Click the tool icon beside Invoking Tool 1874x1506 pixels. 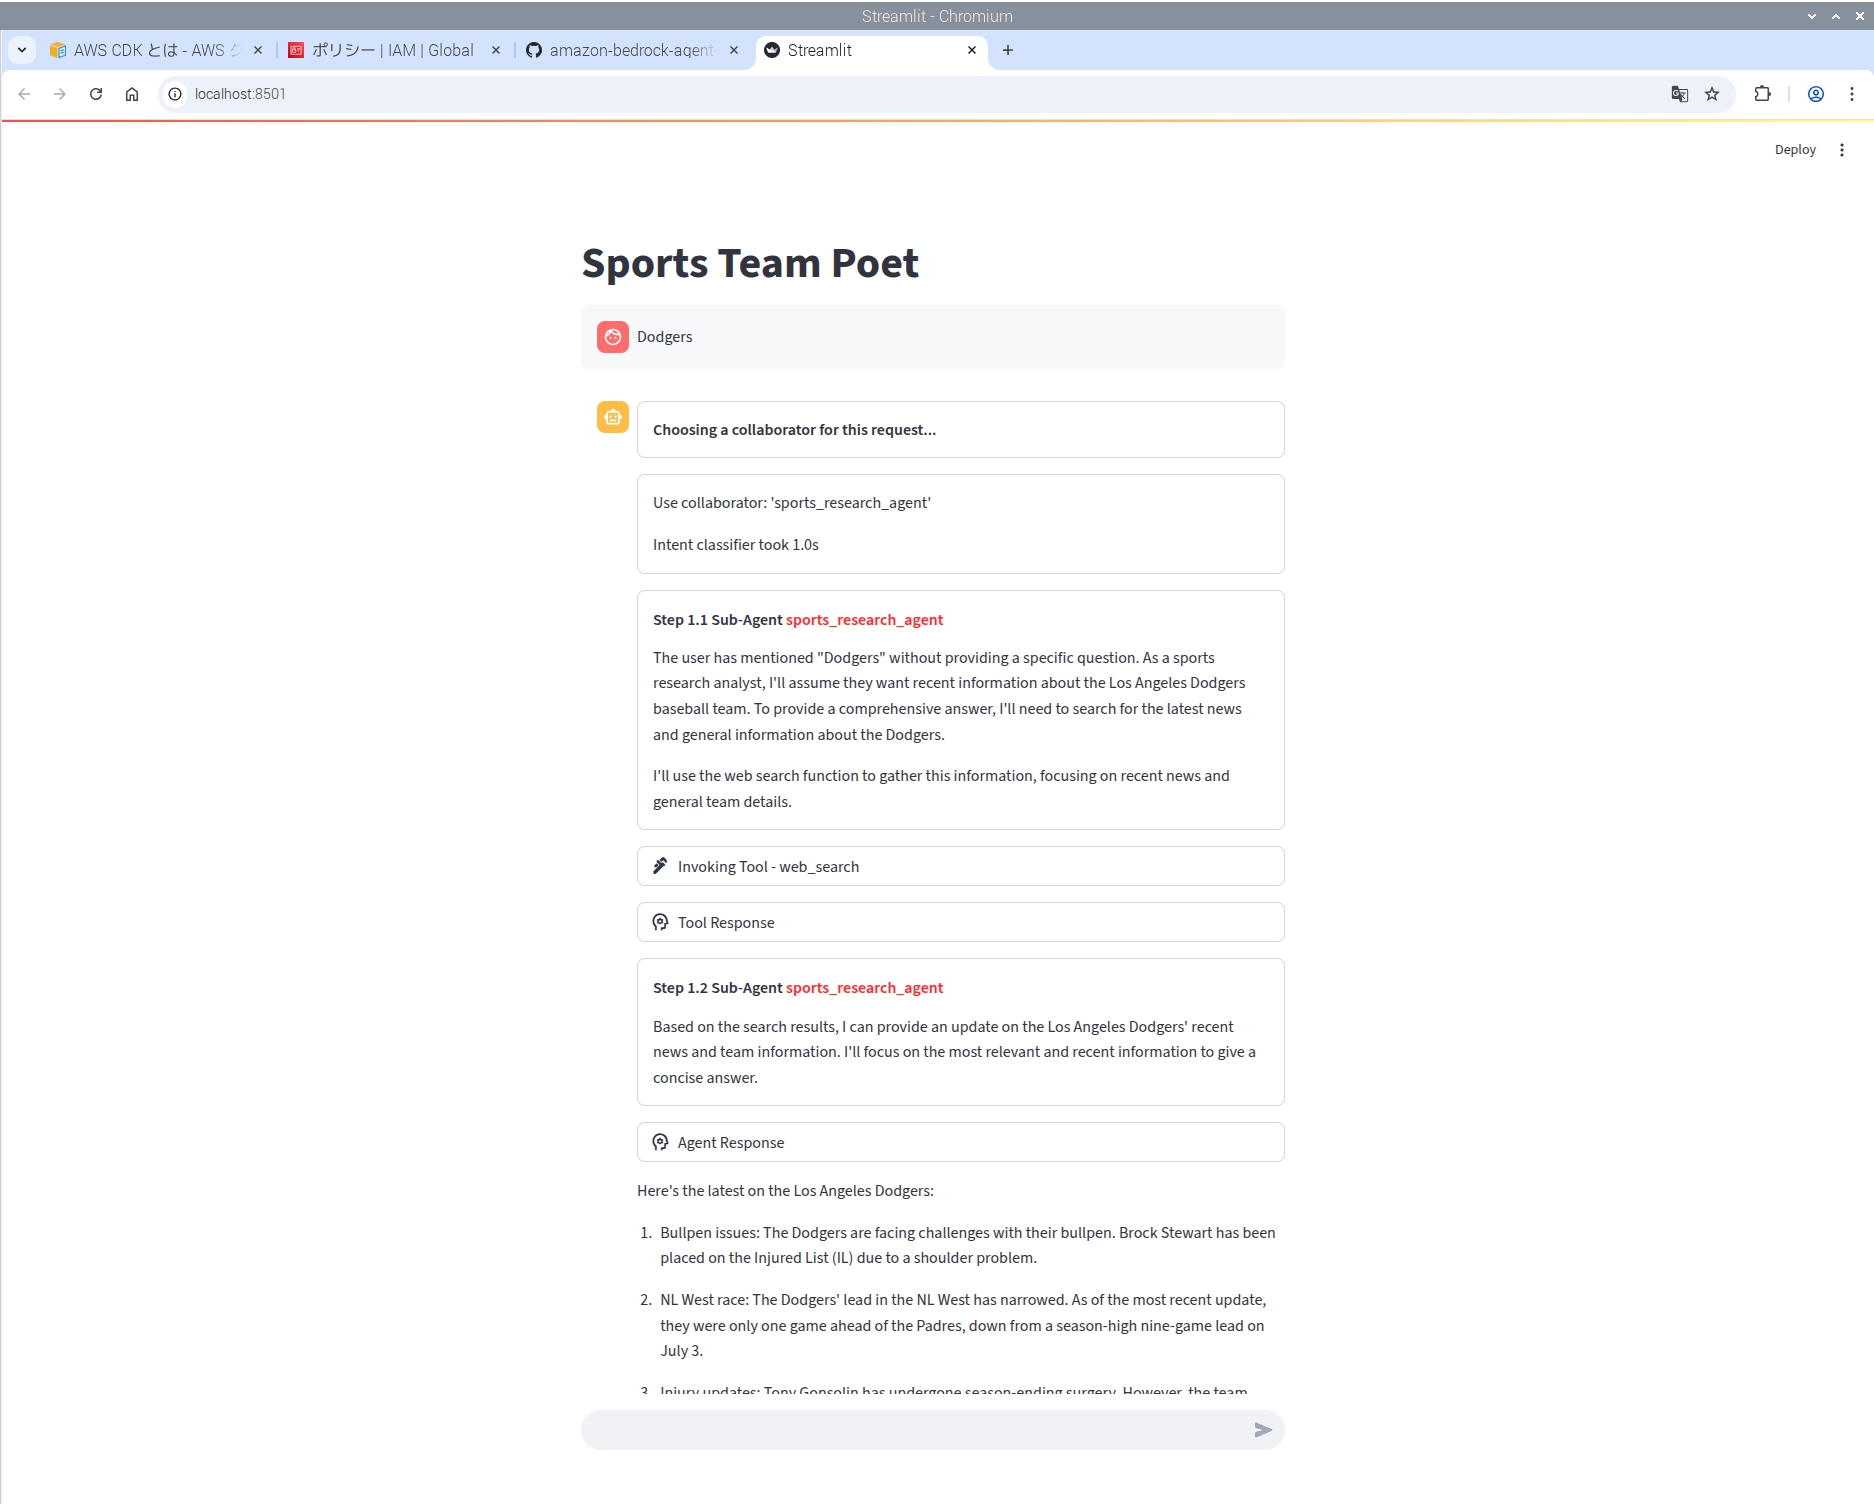[x=660, y=866]
